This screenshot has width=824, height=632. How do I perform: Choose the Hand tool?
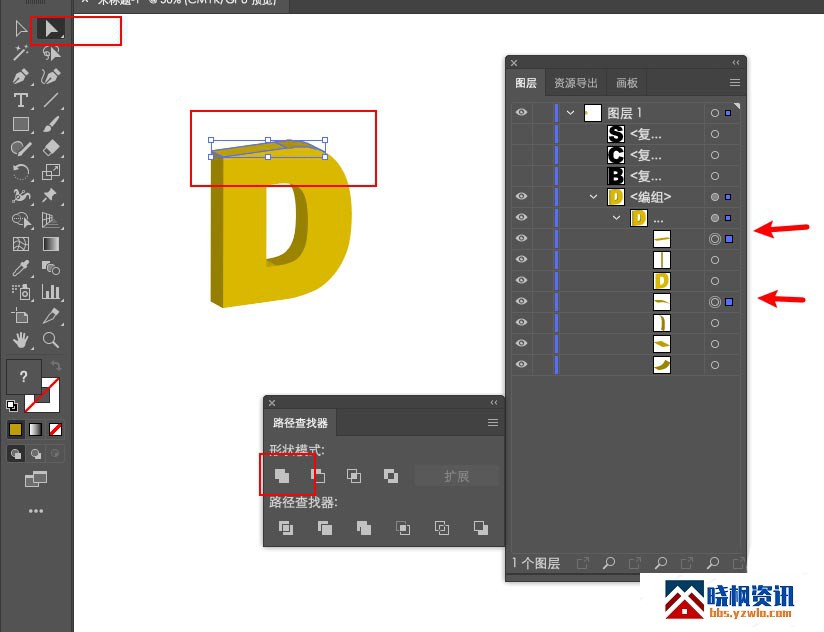[20, 340]
